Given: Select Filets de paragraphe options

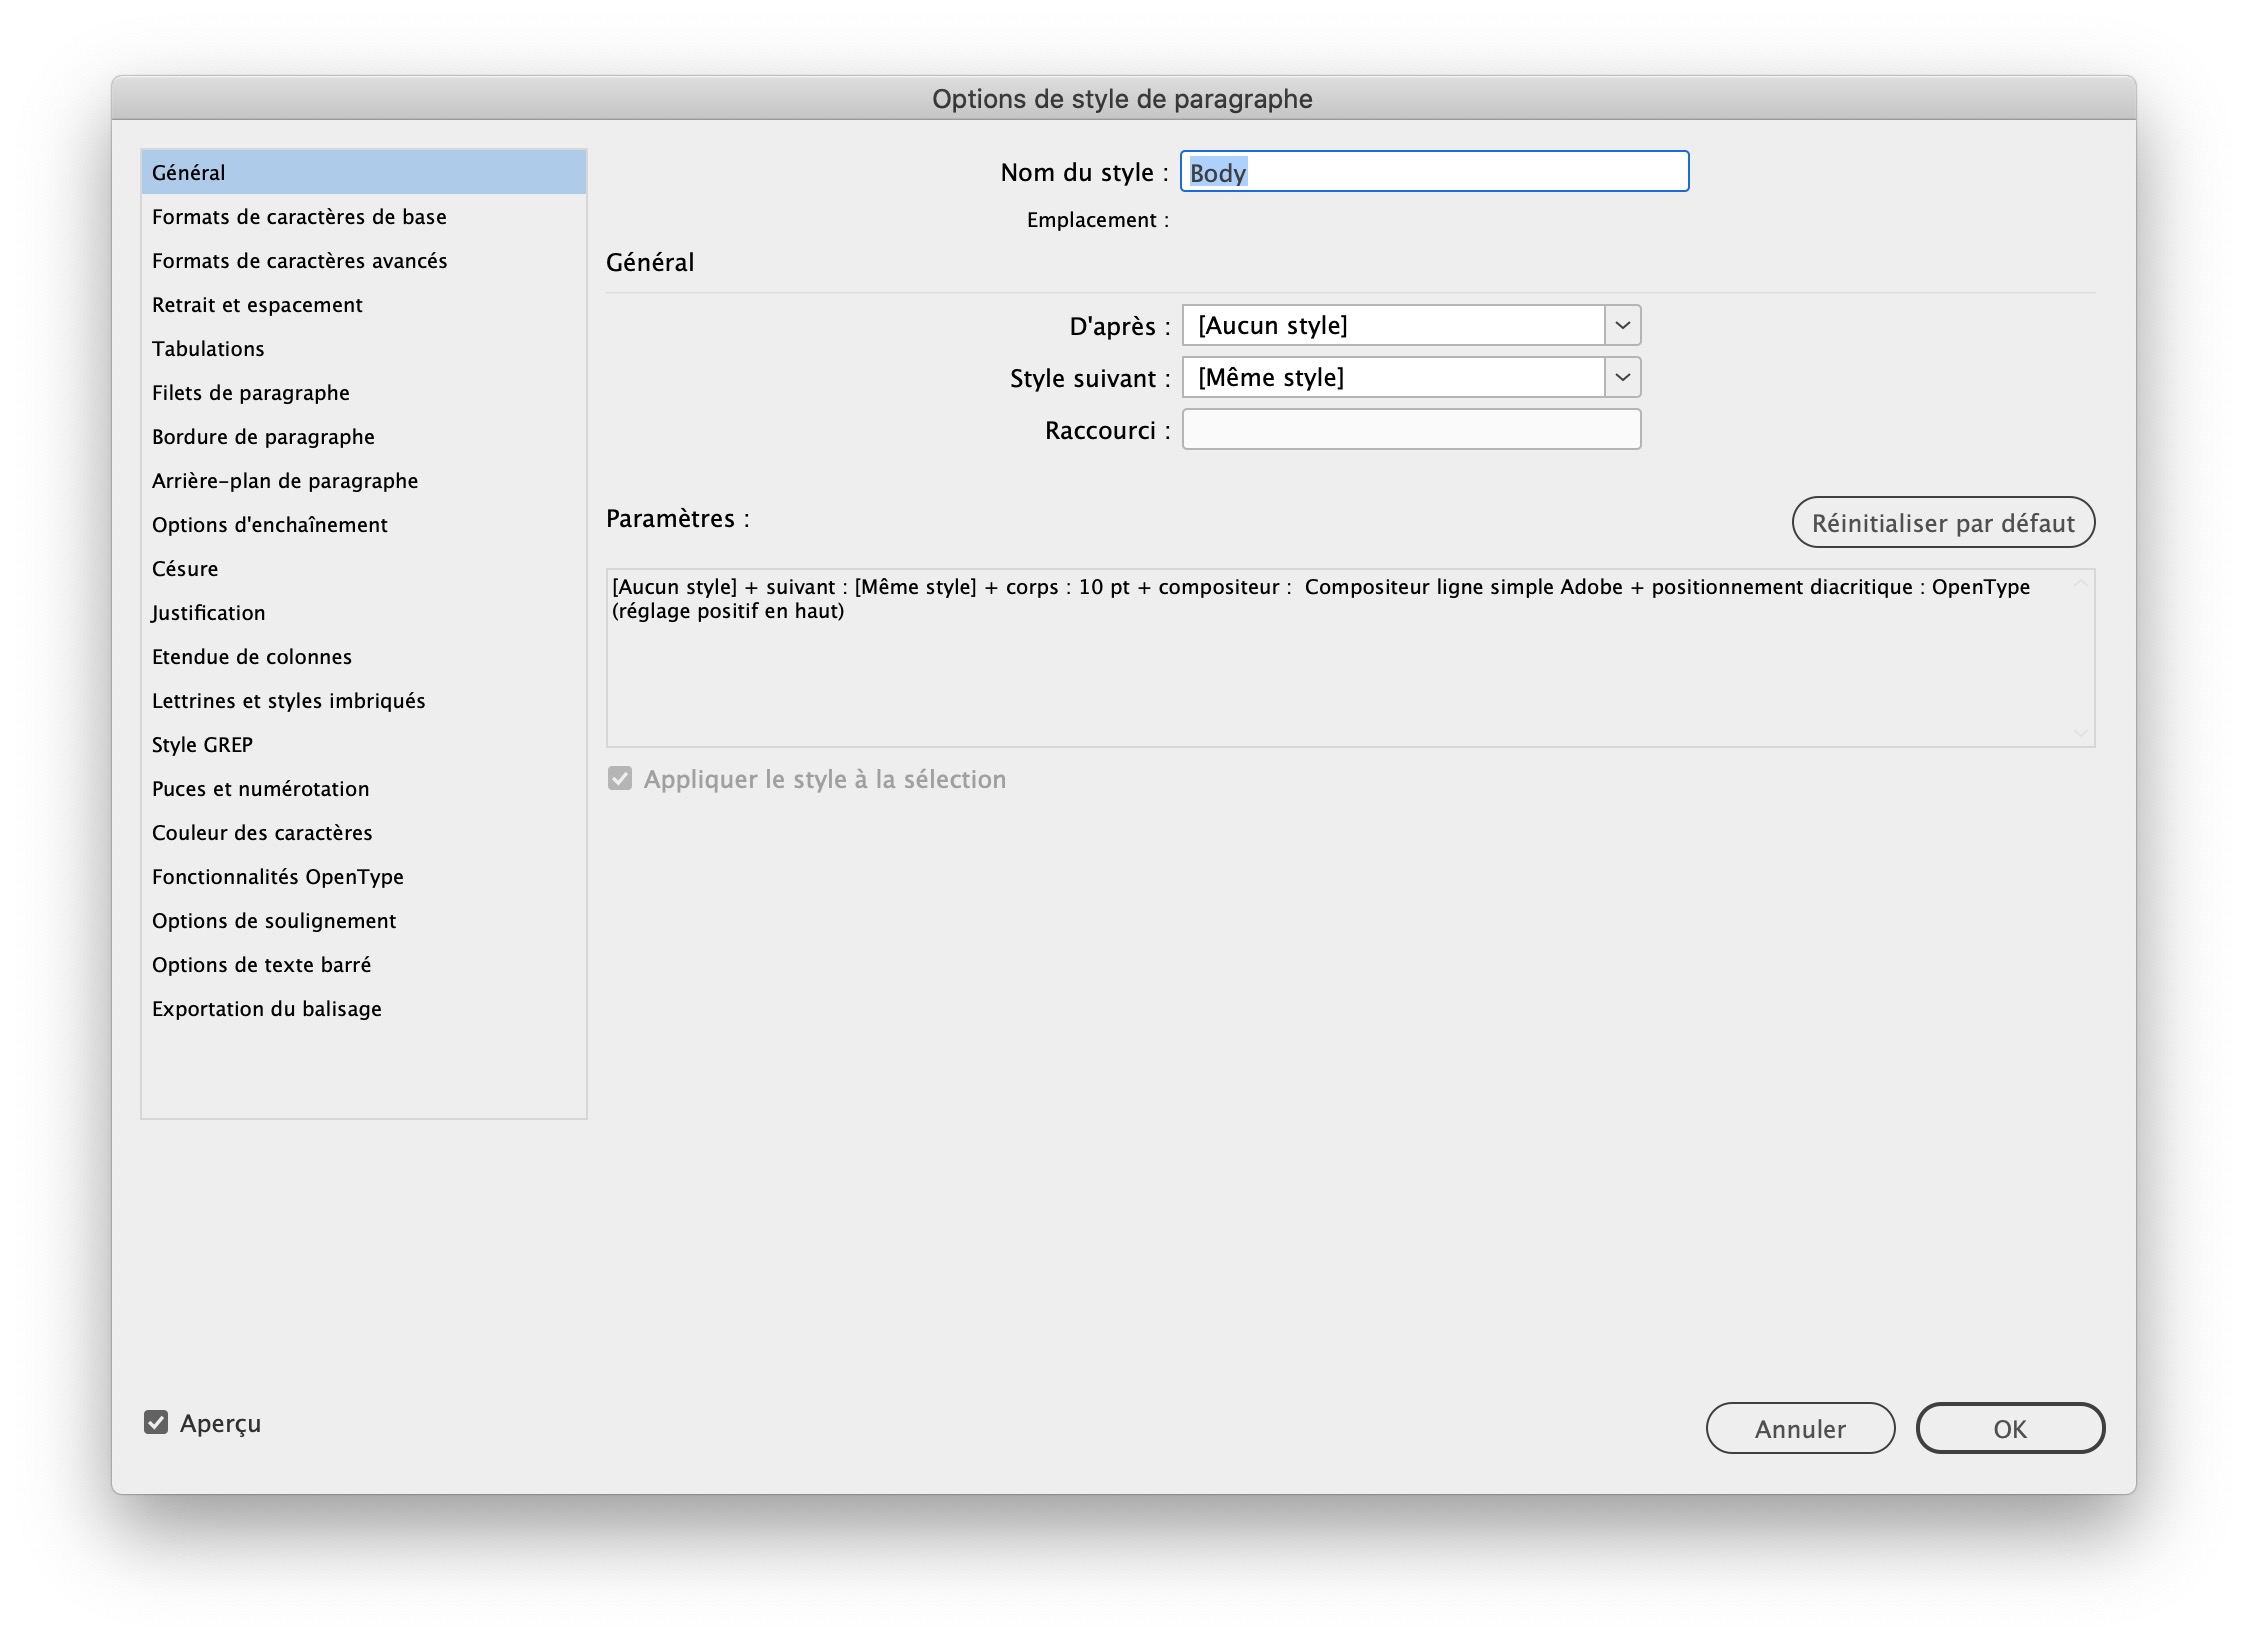Looking at the screenshot, I should 250,392.
